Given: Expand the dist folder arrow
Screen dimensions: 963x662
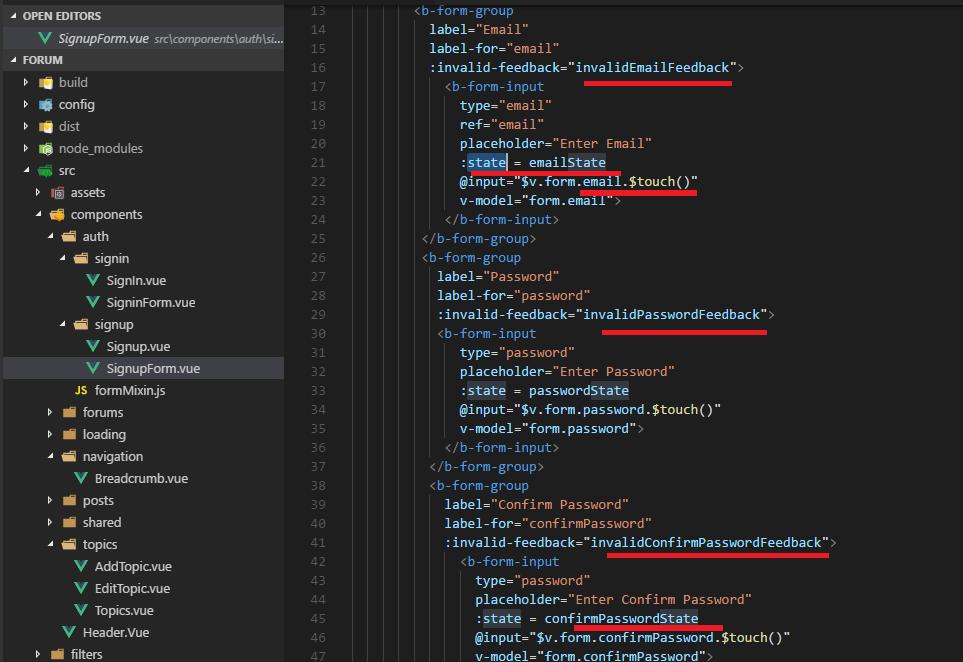Looking at the screenshot, I should pyautogui.click(x=26, y=127).
